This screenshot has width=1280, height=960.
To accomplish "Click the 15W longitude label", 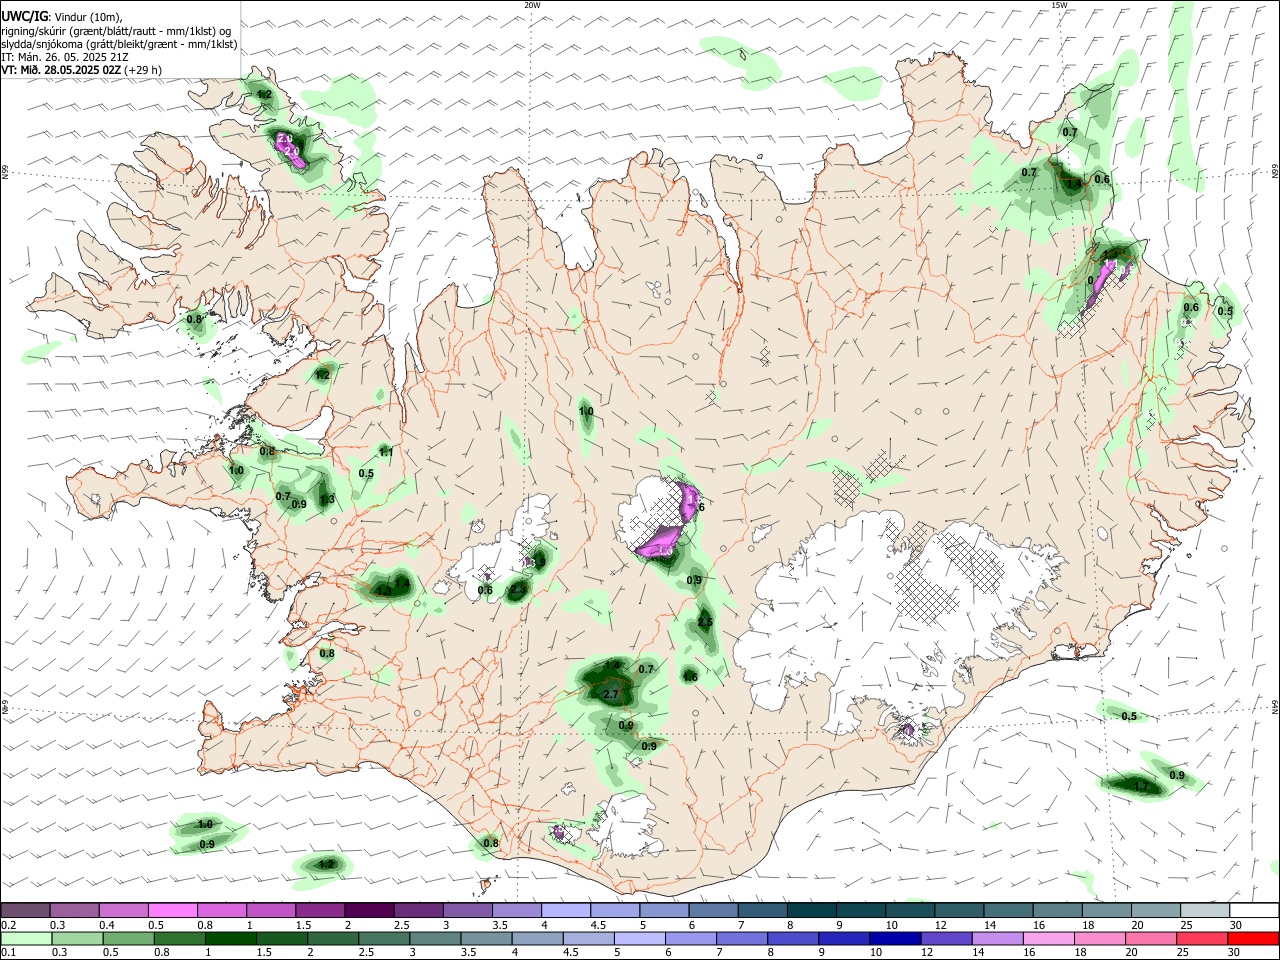I will point(1059,5).
